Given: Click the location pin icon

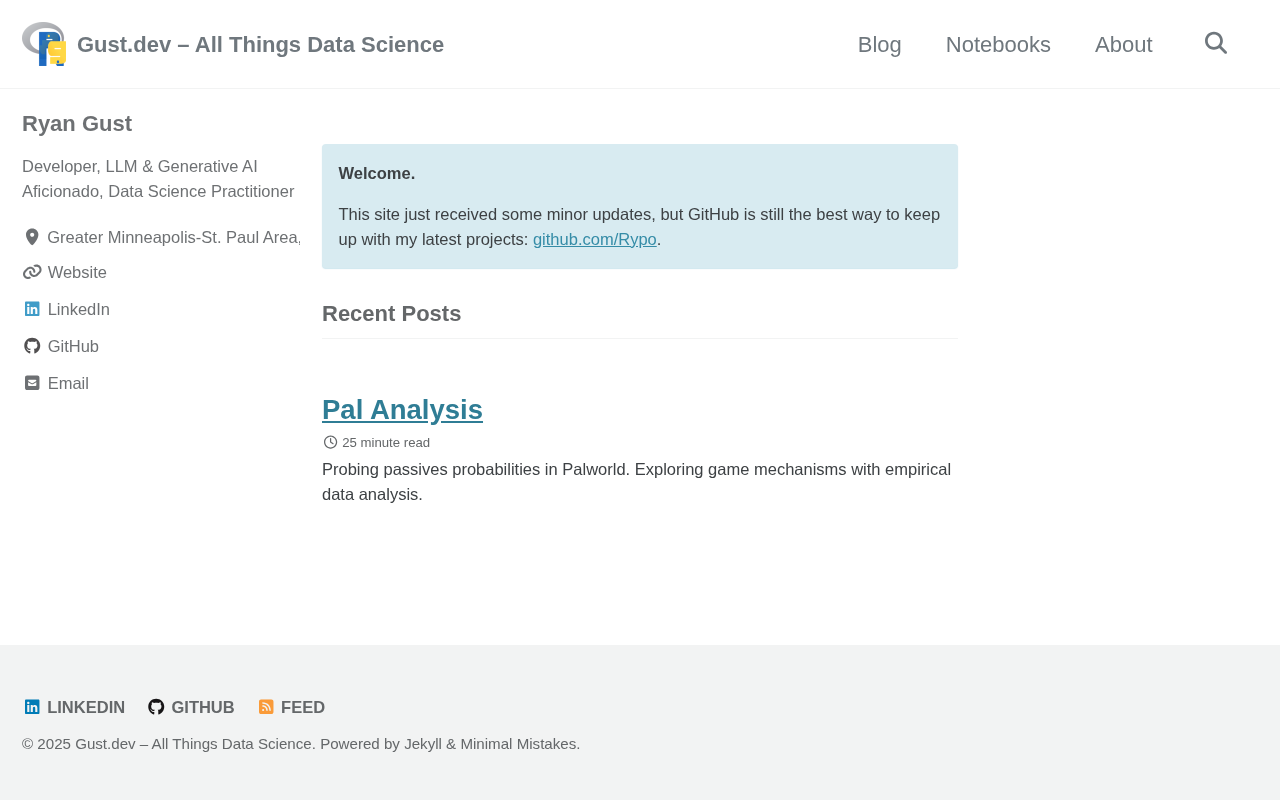Looking at the screenshot, I should tap(32, 237).
